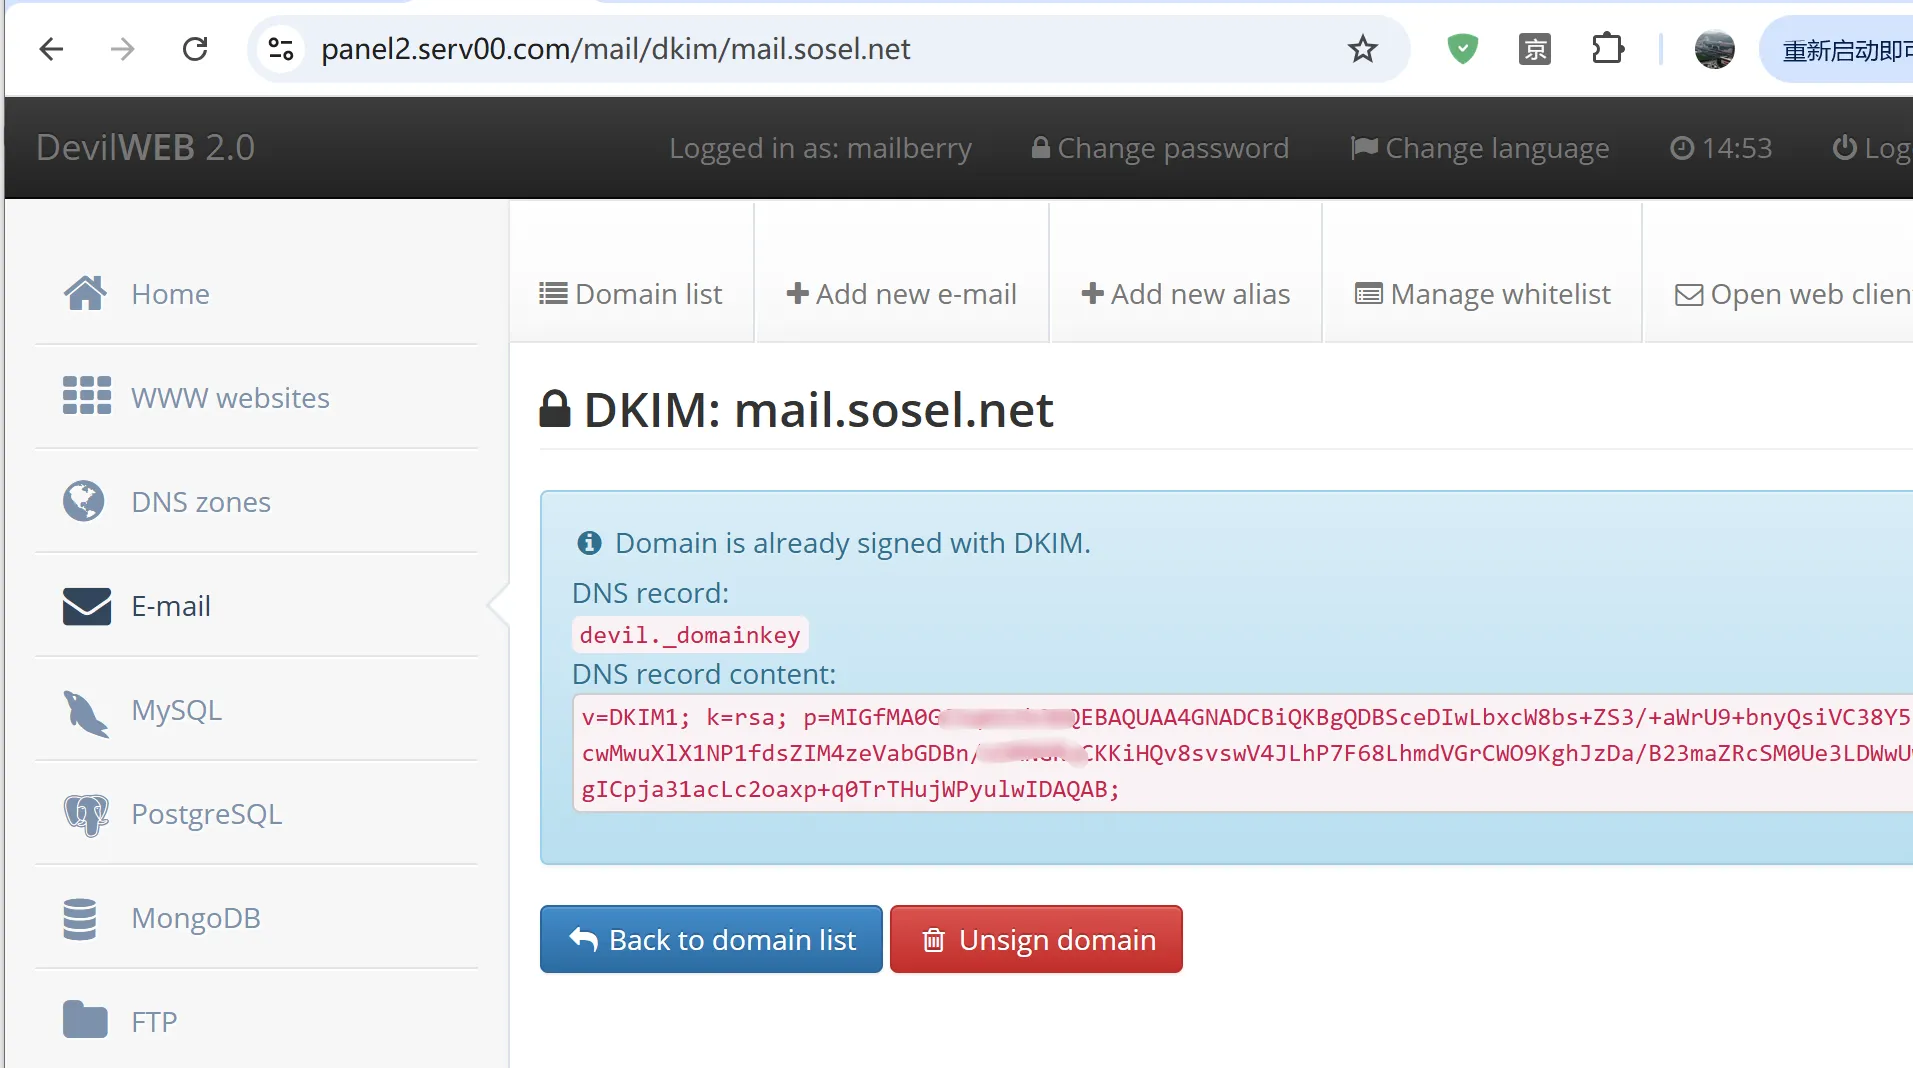Reload the page in browser
This screenshot has width=1913, height=1068.
click(195, 48)
